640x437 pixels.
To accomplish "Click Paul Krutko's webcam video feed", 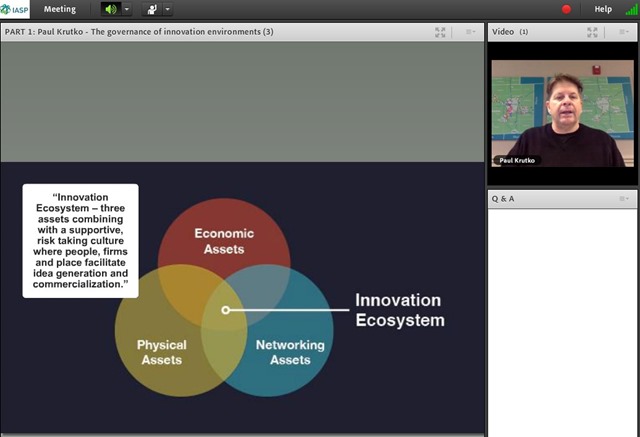I will pyautogui.click(x=562, y=113).
